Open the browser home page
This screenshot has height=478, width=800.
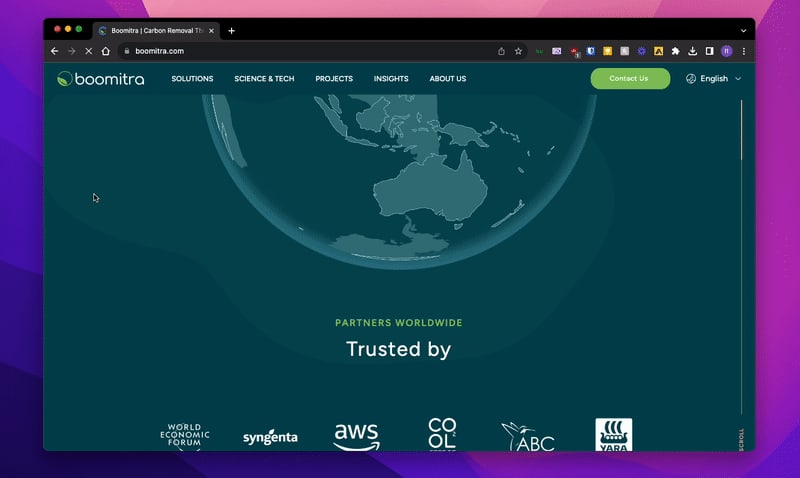tap(106, 51)
